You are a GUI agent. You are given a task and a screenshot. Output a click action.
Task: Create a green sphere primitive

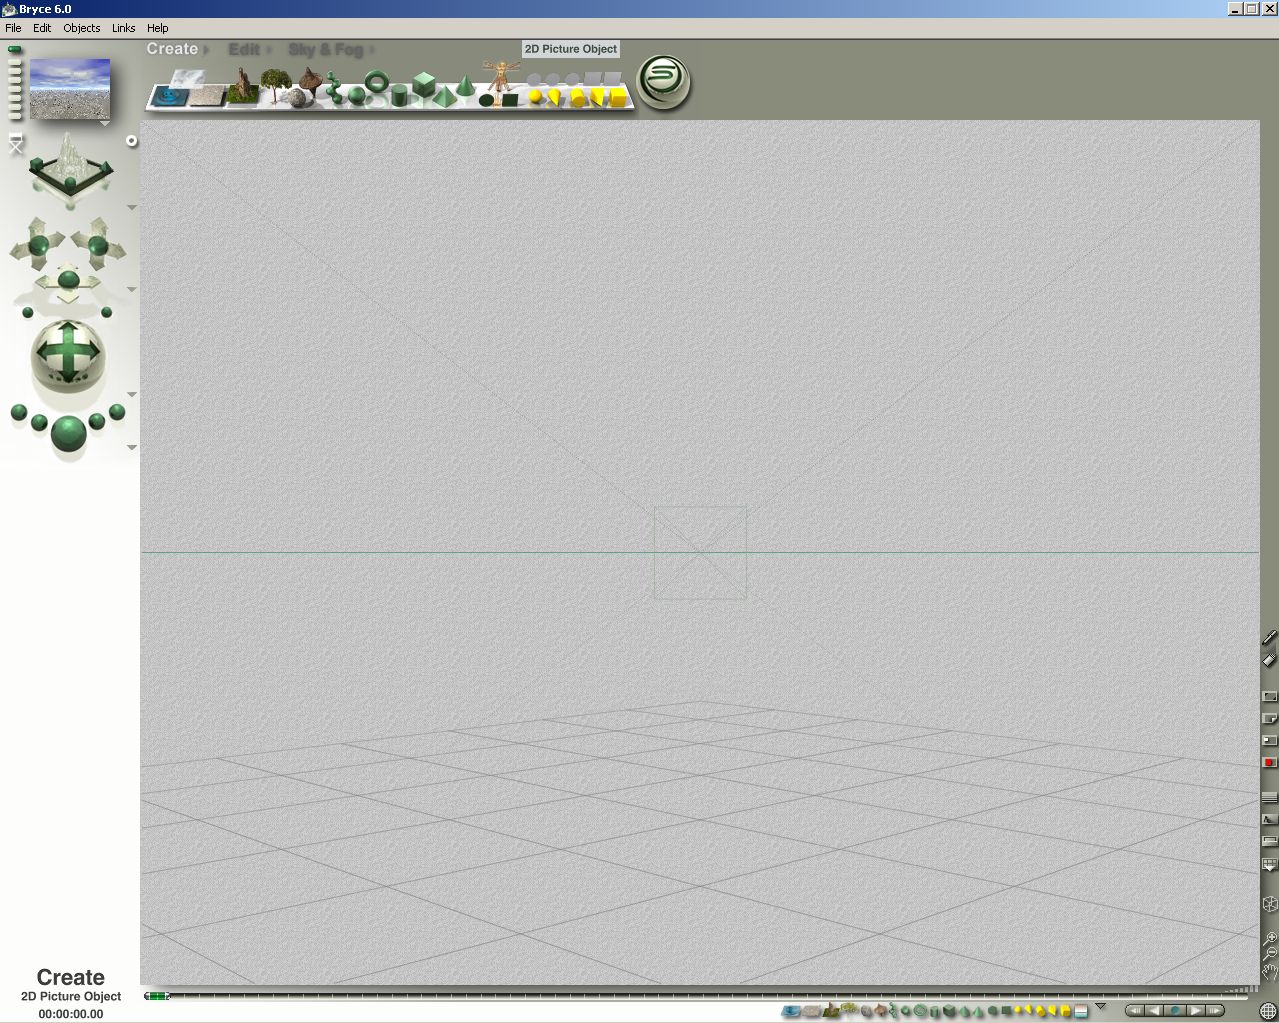pyautogui.click(x=356, y=96)
